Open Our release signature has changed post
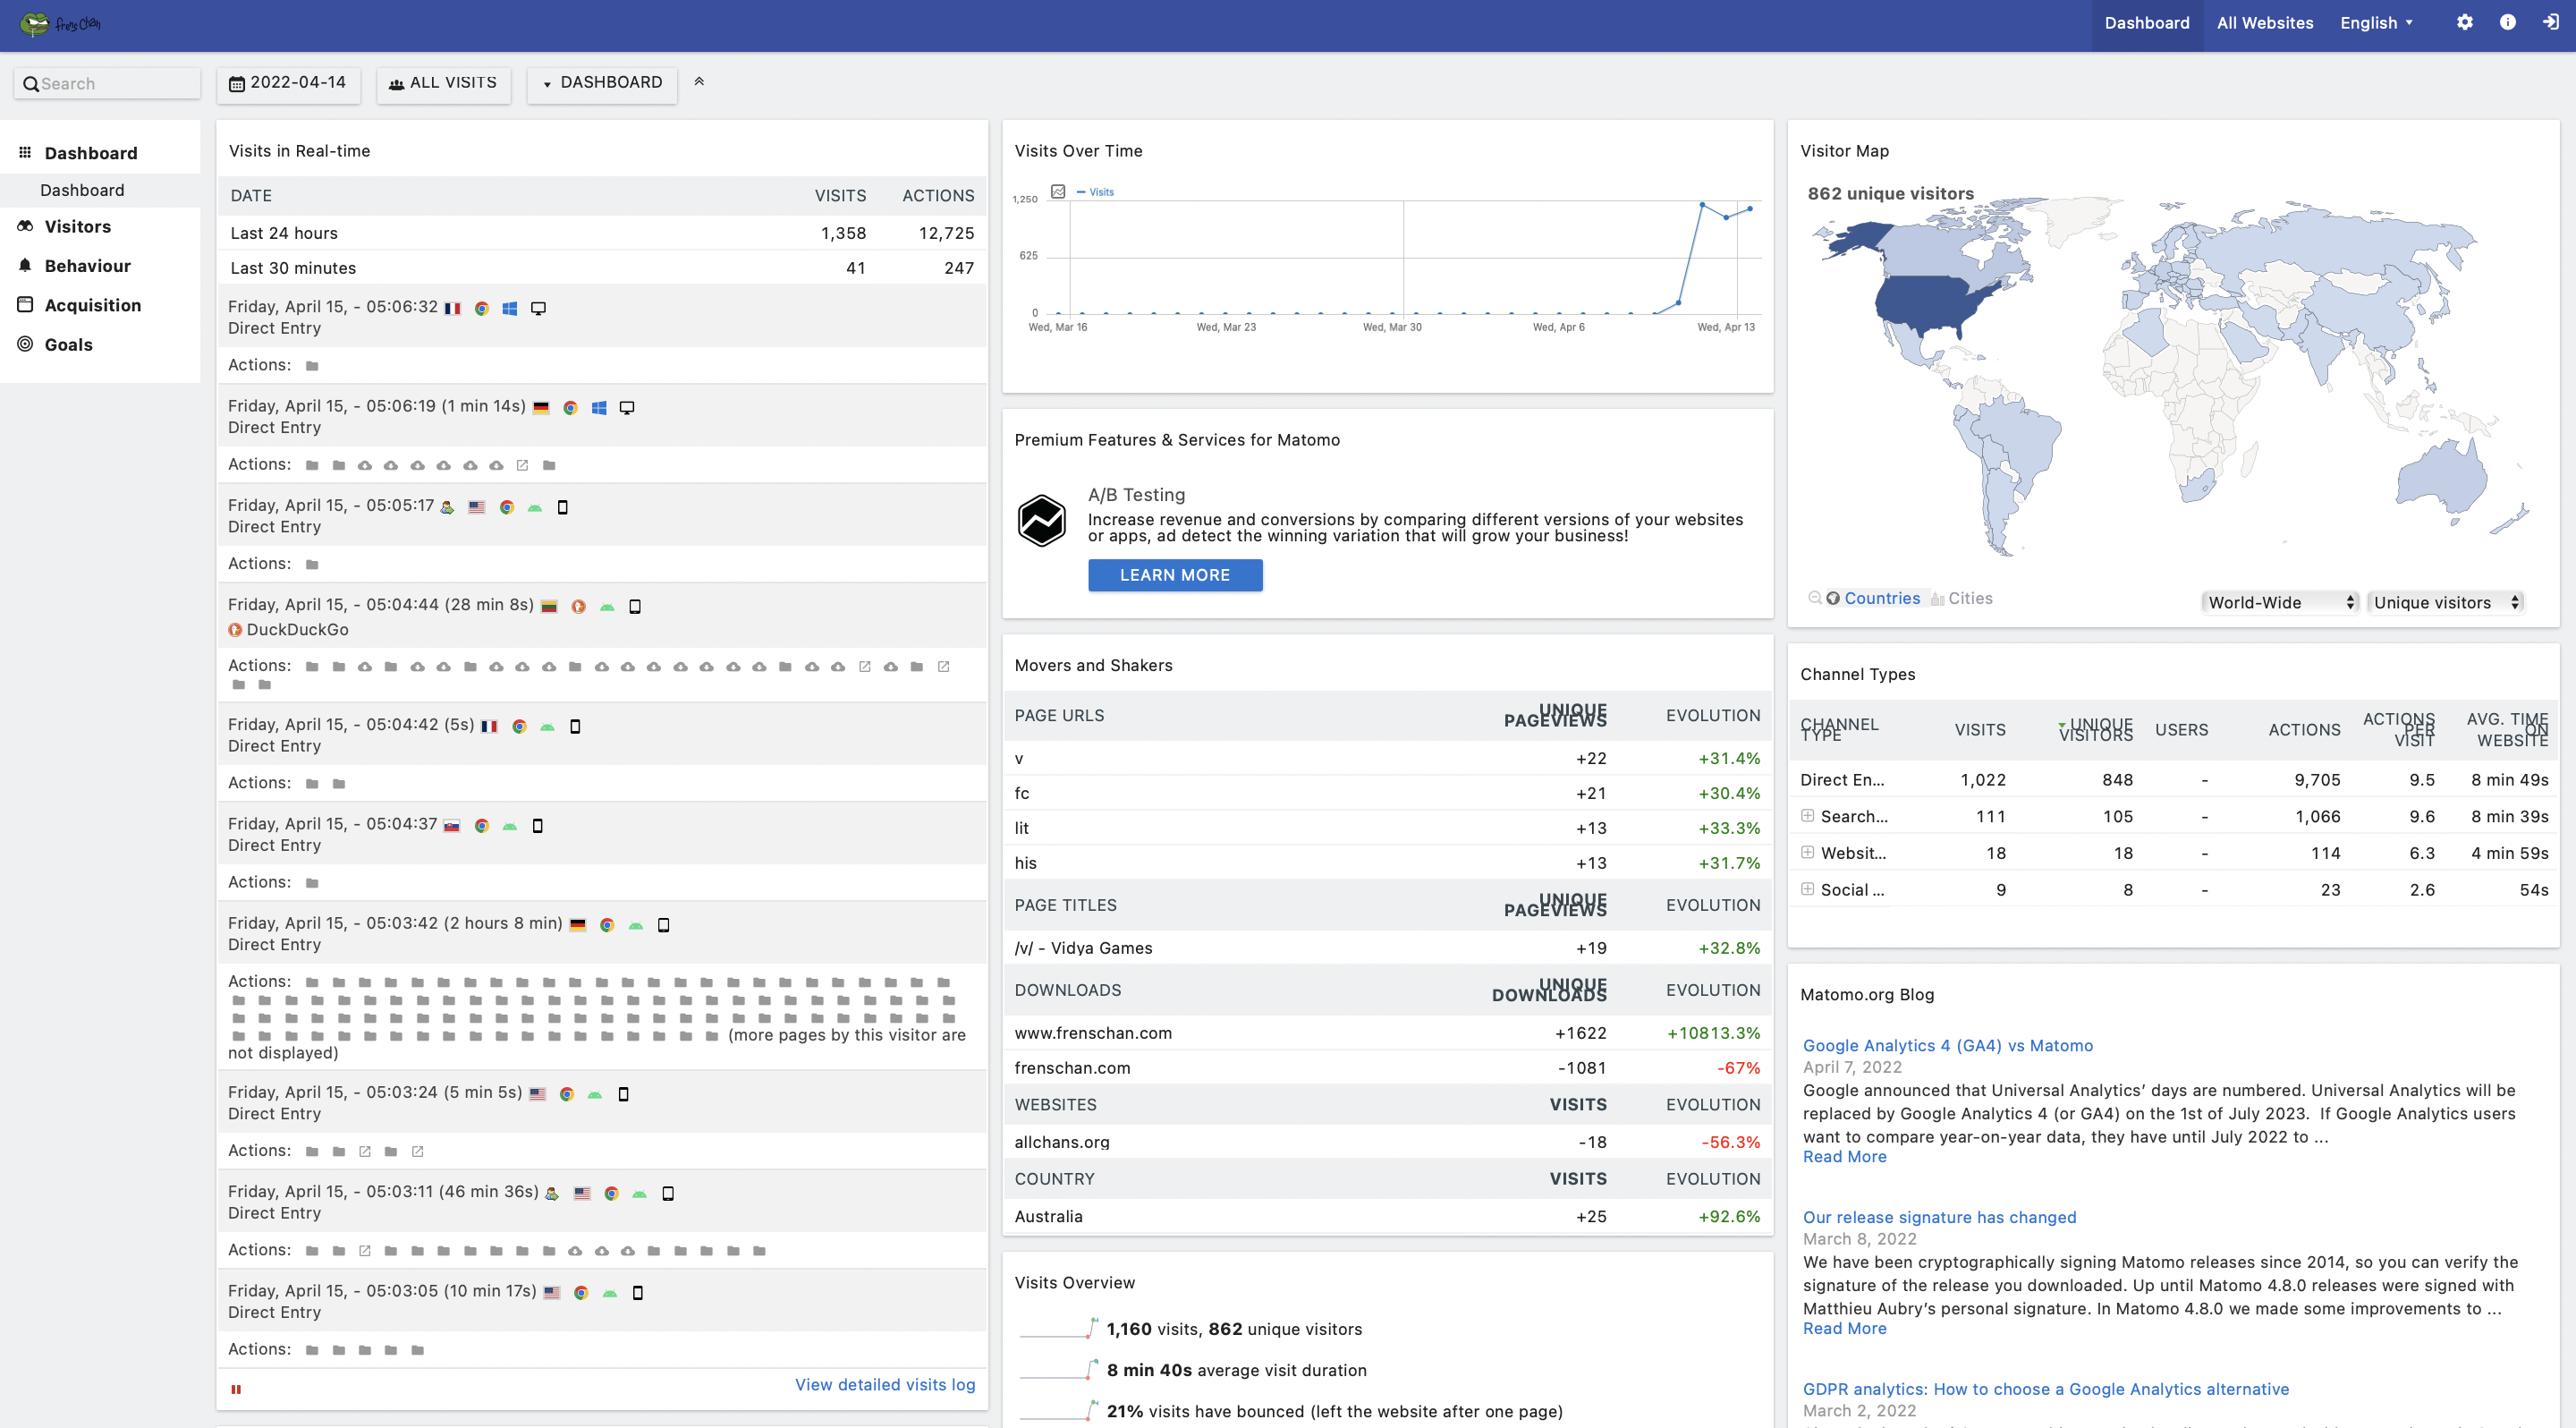Screen dimensions: 2576x1428 point(1939,1217)
